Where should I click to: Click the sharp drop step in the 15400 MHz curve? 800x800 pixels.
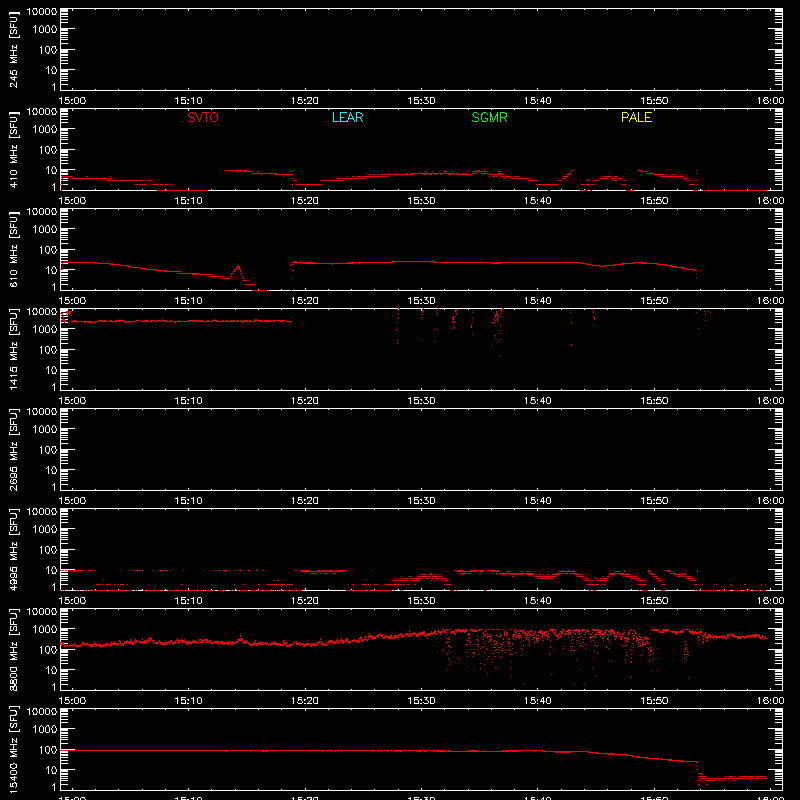point(697,769)
